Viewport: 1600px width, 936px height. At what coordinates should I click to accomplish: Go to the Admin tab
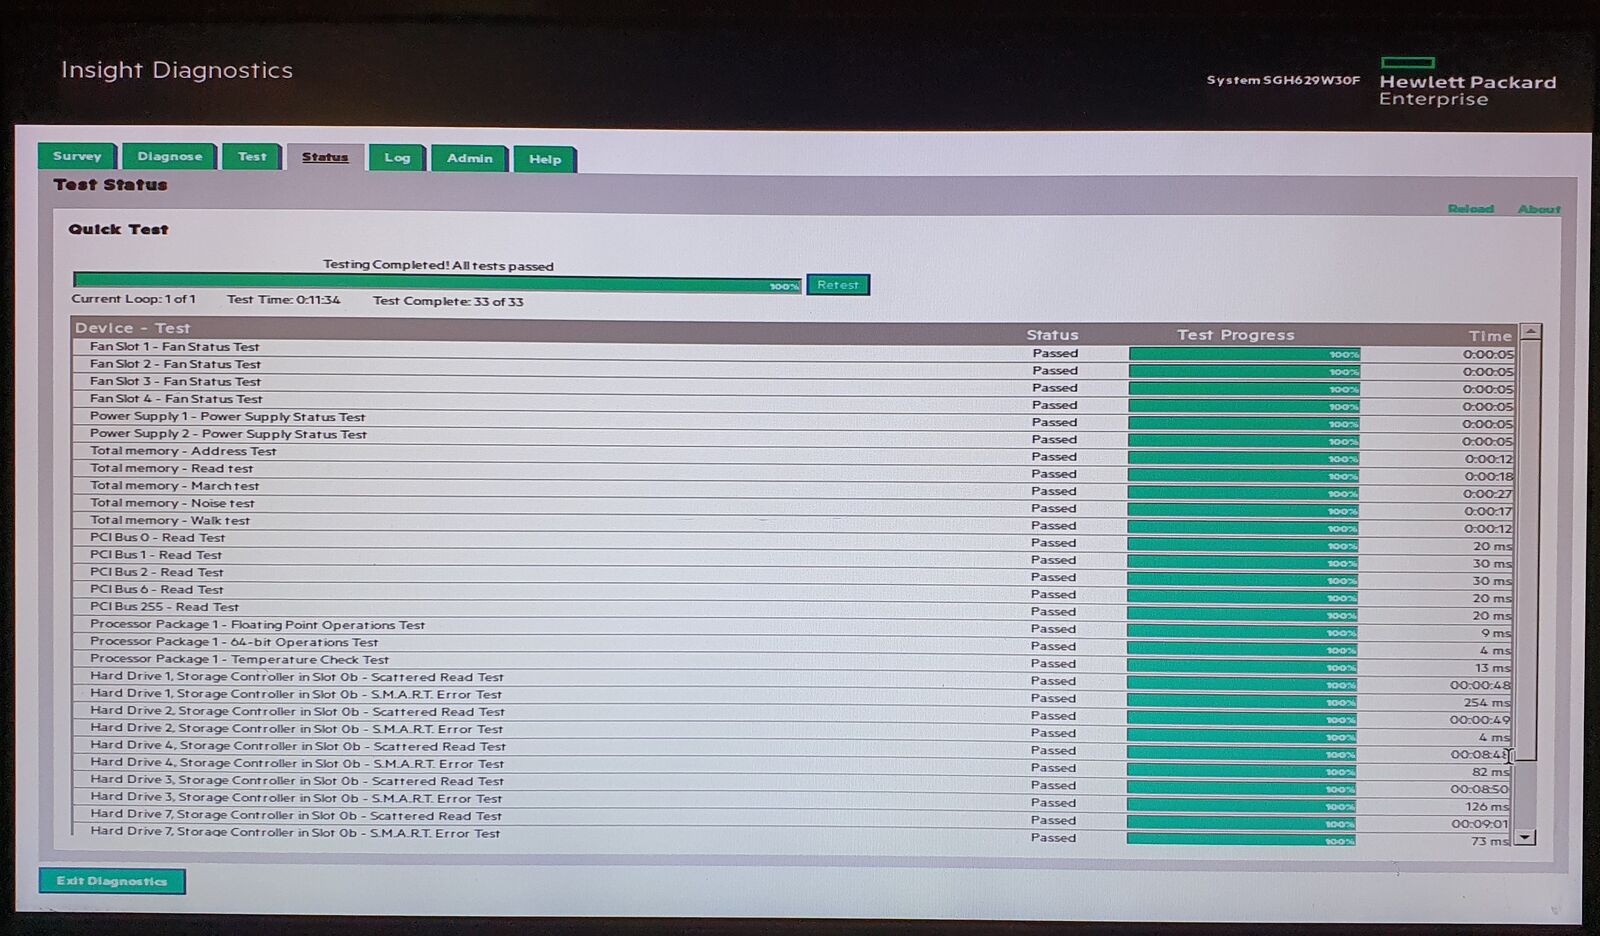coord(469,159)
